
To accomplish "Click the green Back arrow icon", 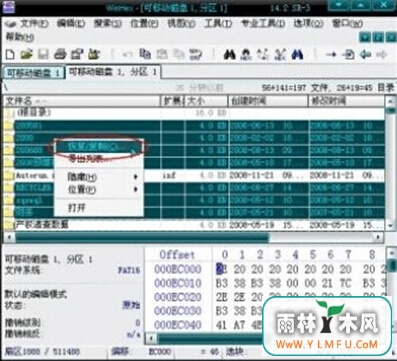I will (366, 54).
